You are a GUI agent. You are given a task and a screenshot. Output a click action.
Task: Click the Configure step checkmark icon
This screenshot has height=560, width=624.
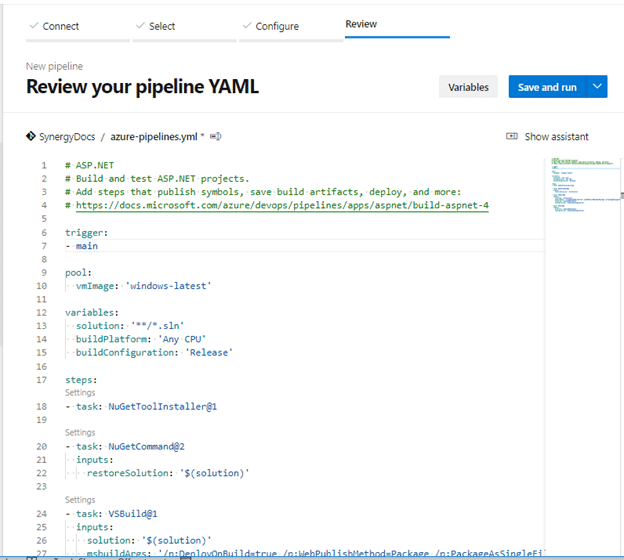coord(246,26)
